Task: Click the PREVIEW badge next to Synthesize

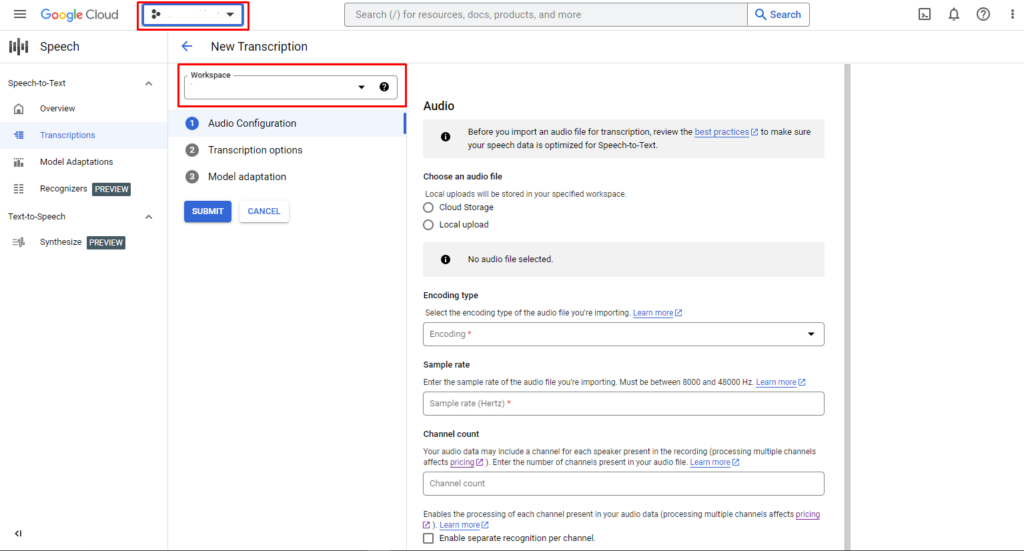Action: [106, 243]
